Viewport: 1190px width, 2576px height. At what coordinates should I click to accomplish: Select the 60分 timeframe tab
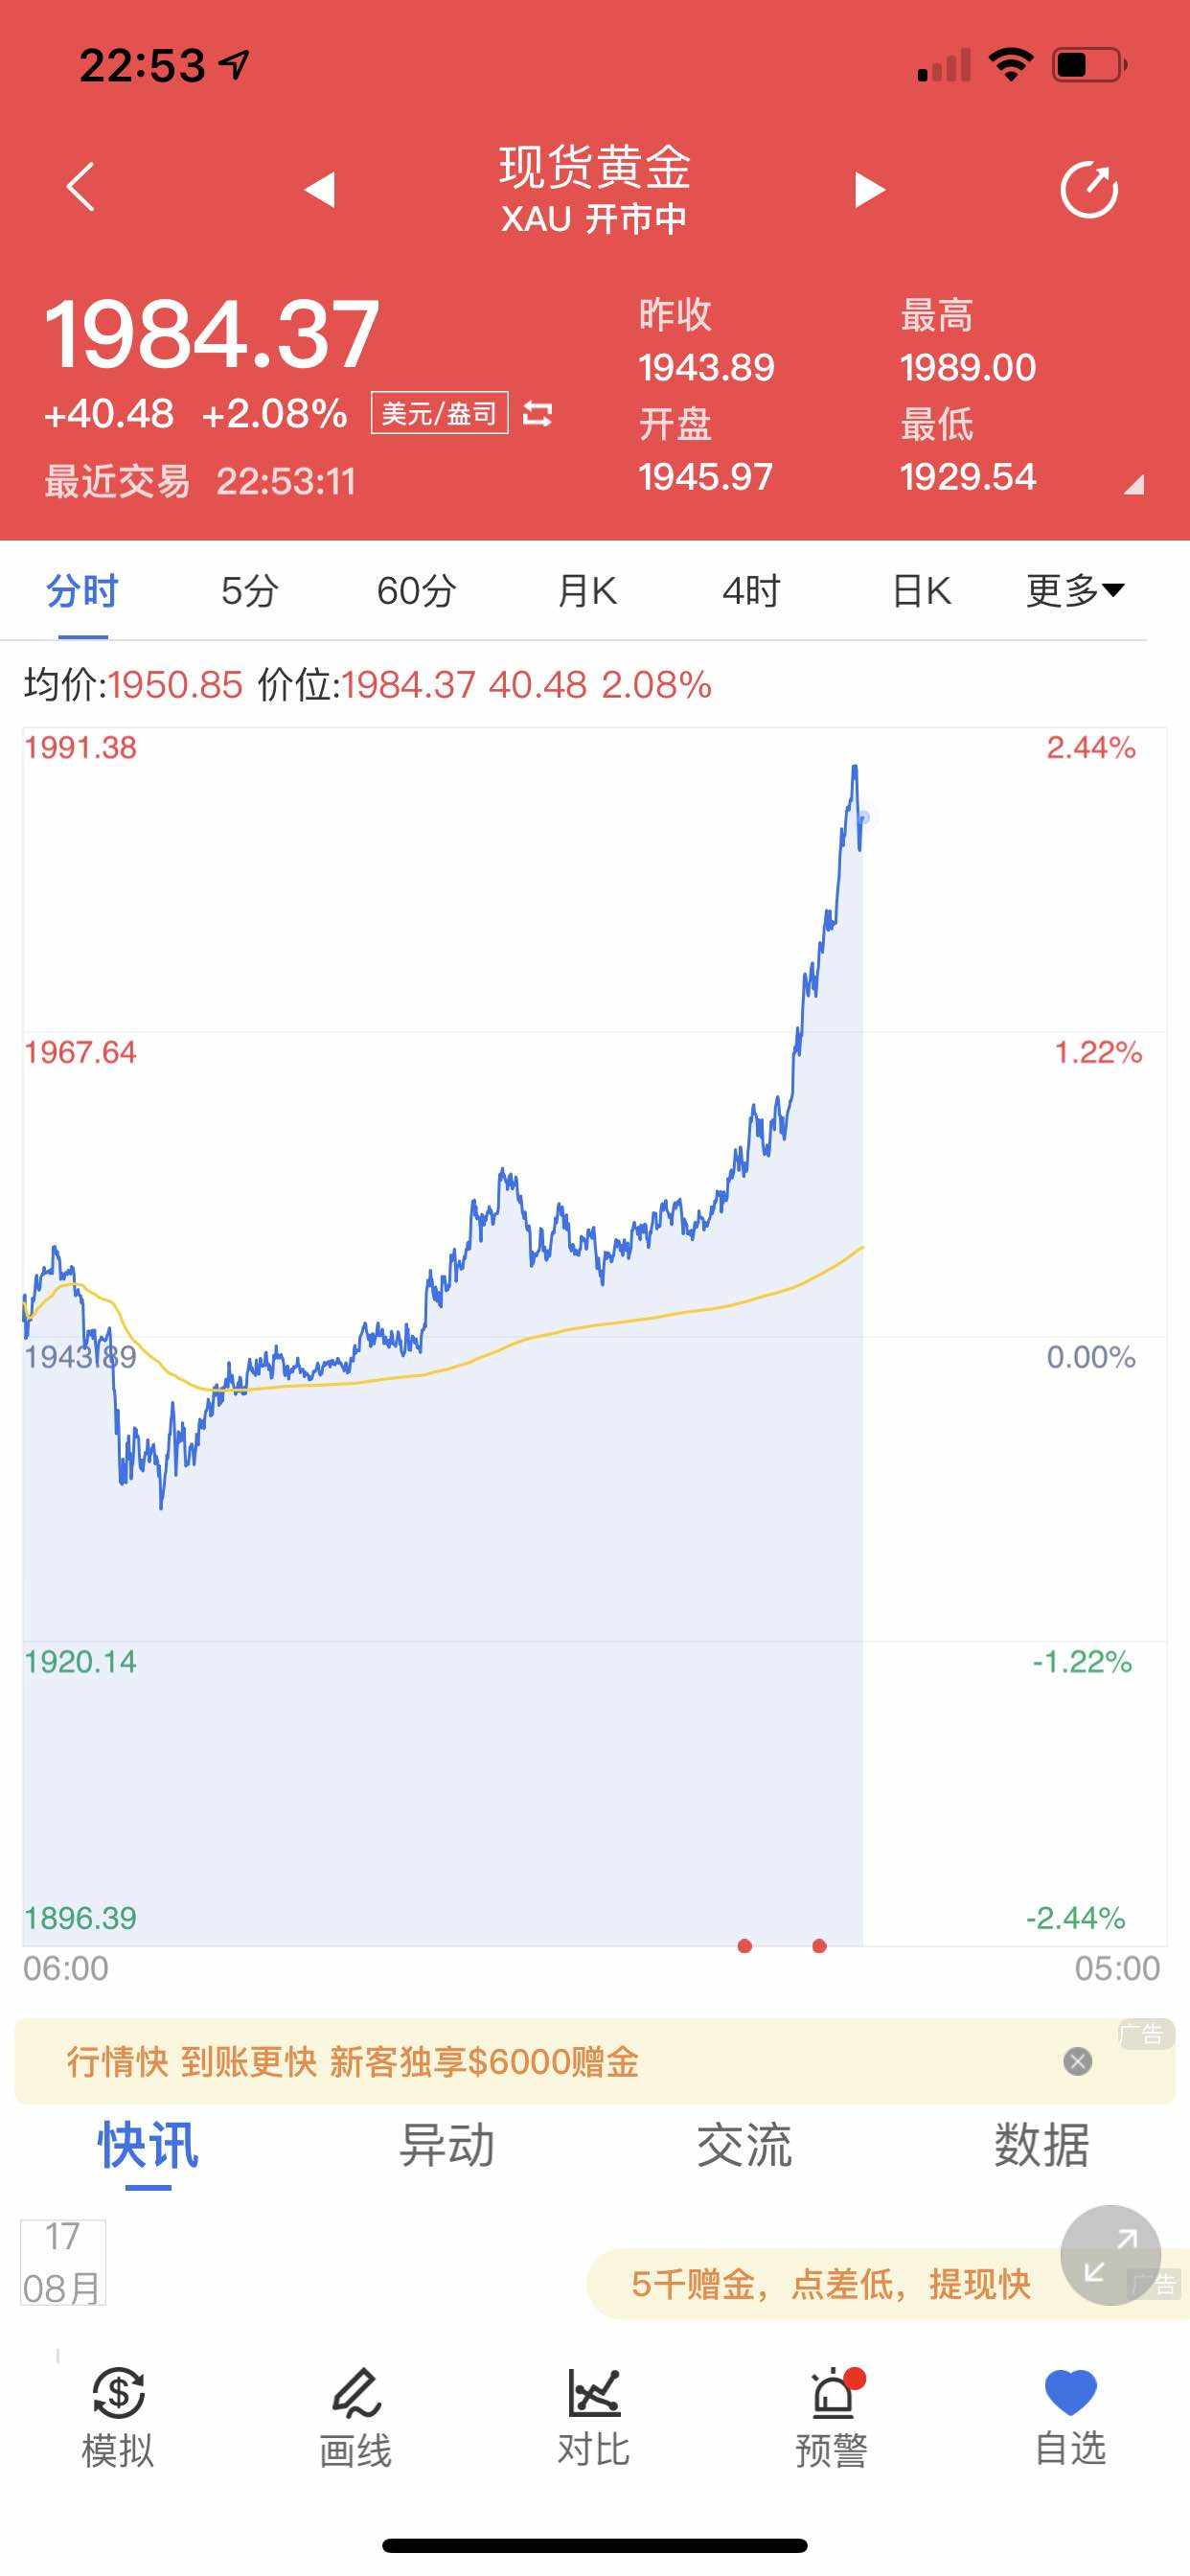(x=416, y=591)
